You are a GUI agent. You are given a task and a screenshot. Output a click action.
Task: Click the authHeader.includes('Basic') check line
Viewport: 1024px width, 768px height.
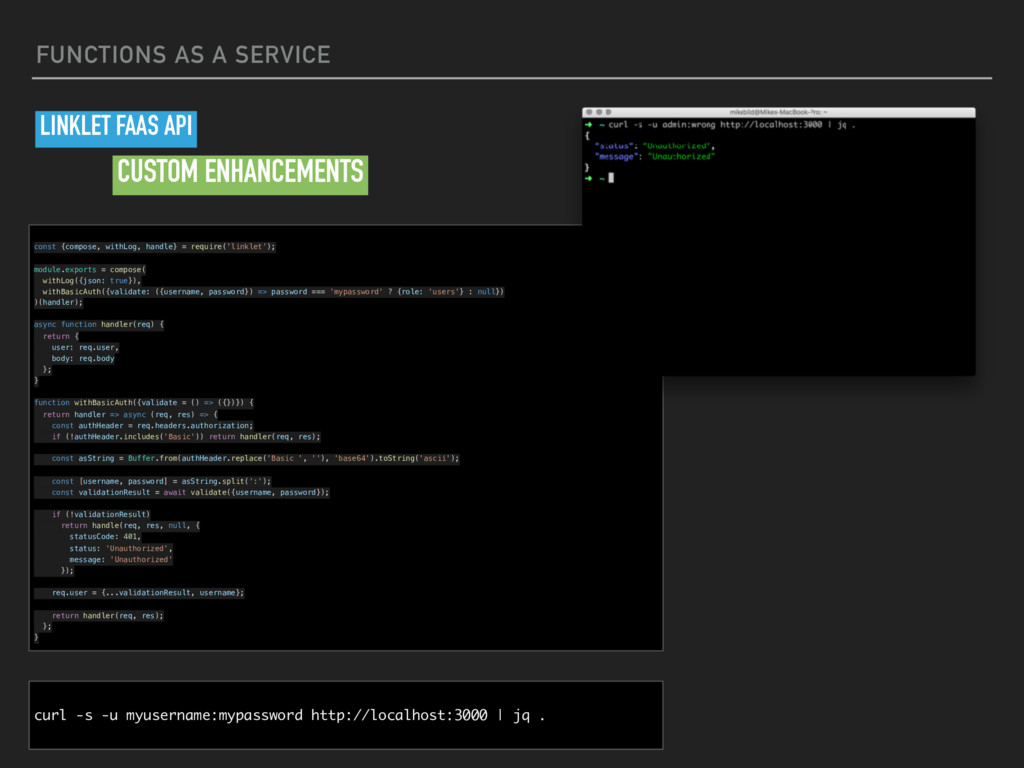pyautogui.click(x=186, y=437)
